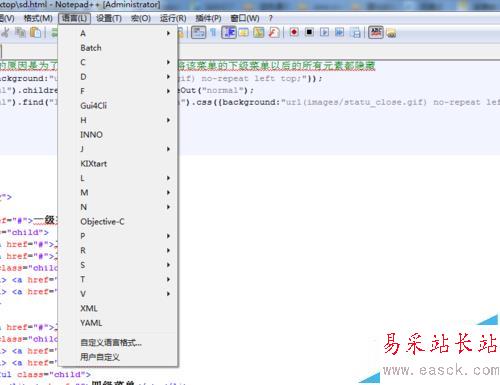The height and width of the screenshot is (385, 500).
Task: Start macro recording with red dot icon
Action: point(294,32)
